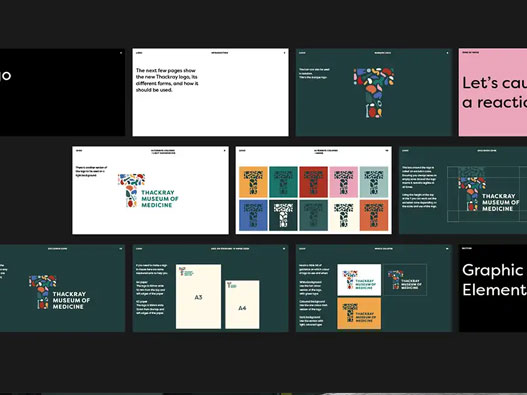Select the dark green outlined logo variant
This screenshot has width=527, height=395.
(405, 280)
